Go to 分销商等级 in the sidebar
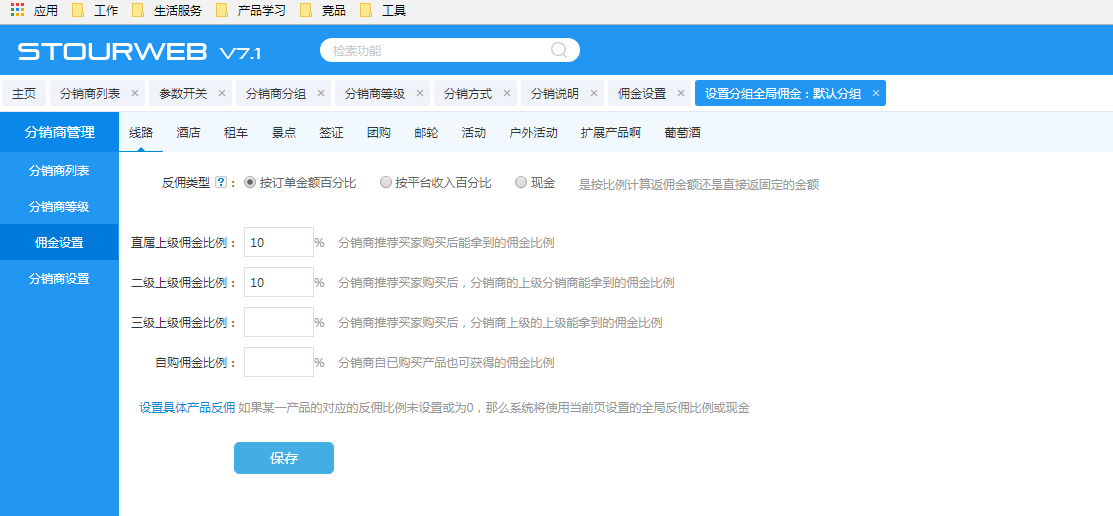 59,207
